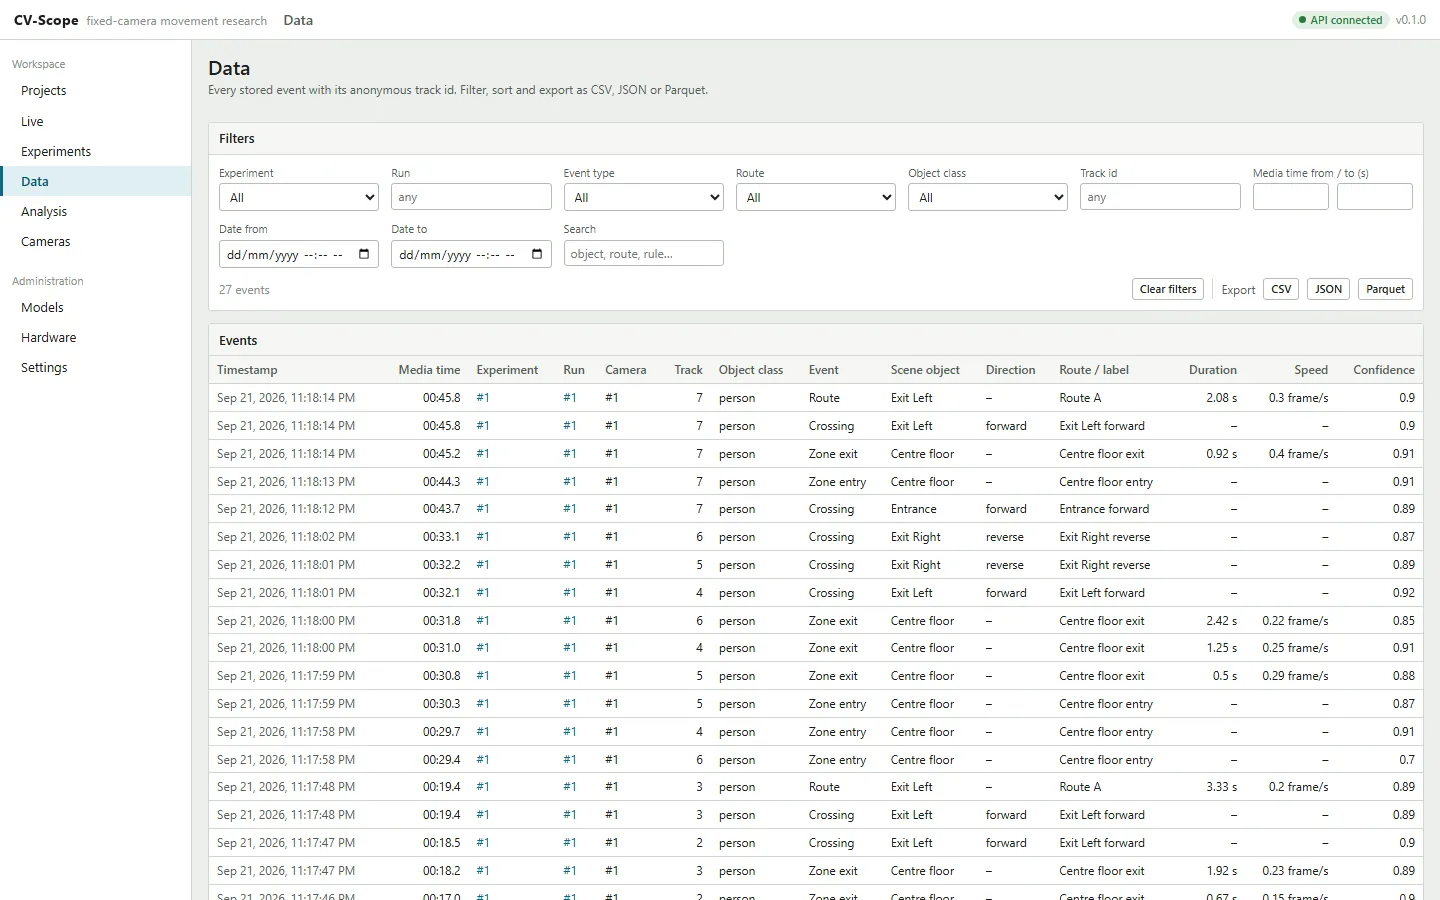This screenshot has height=900, width=1440.
Task: Click the CV-Scope app title
Action: pos(46,20)
